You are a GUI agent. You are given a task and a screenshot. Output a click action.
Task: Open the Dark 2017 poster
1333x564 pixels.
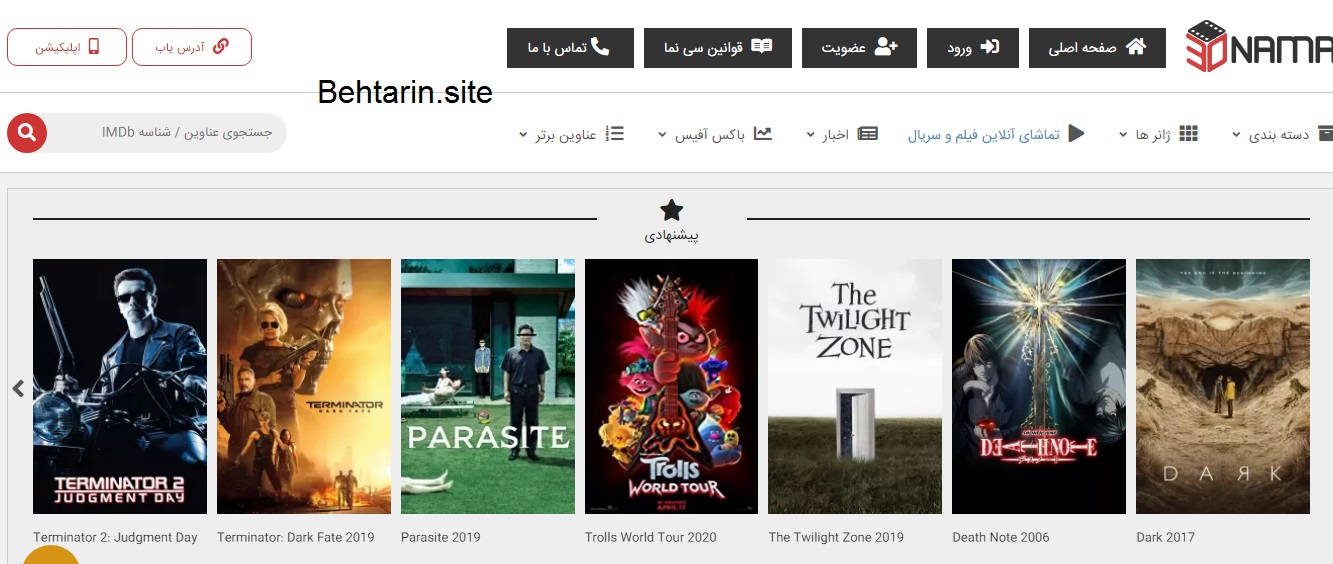coord(1223,386)
